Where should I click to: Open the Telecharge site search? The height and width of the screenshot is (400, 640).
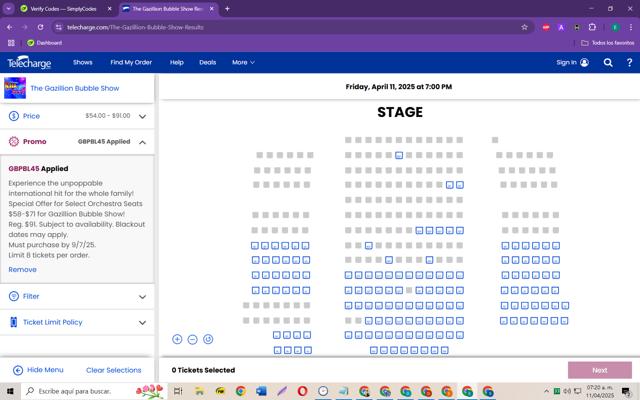tap(608, 62)
